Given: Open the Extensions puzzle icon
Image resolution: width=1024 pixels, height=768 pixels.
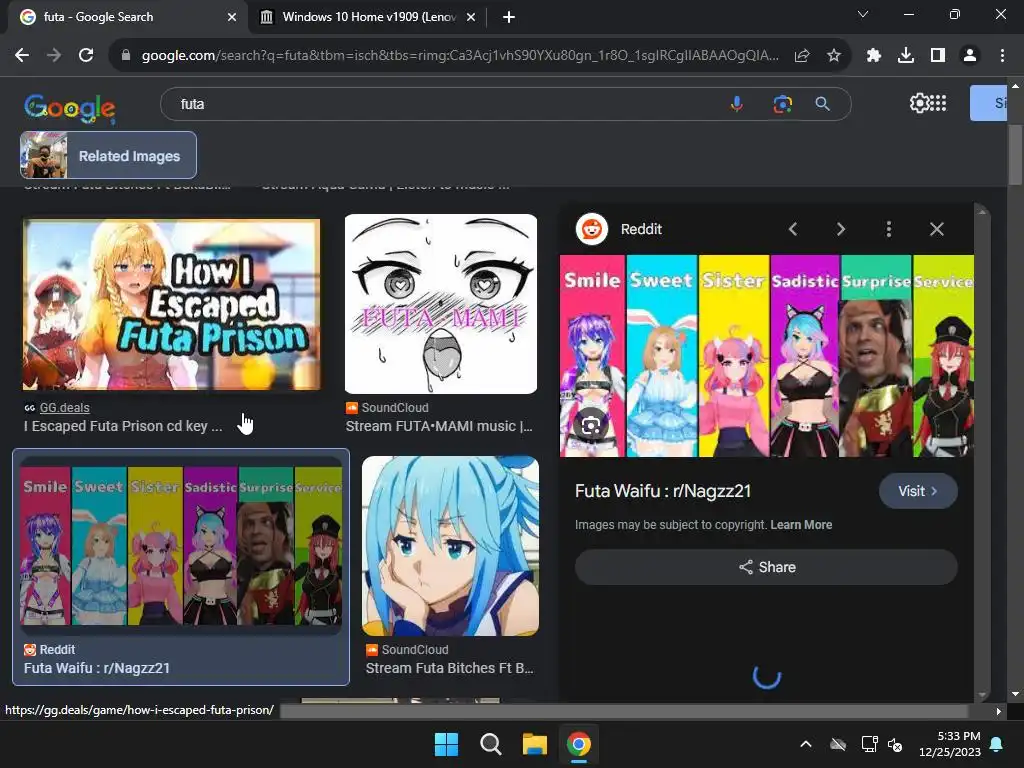Looking at the screenshot, I should click(x=874, y=56).
